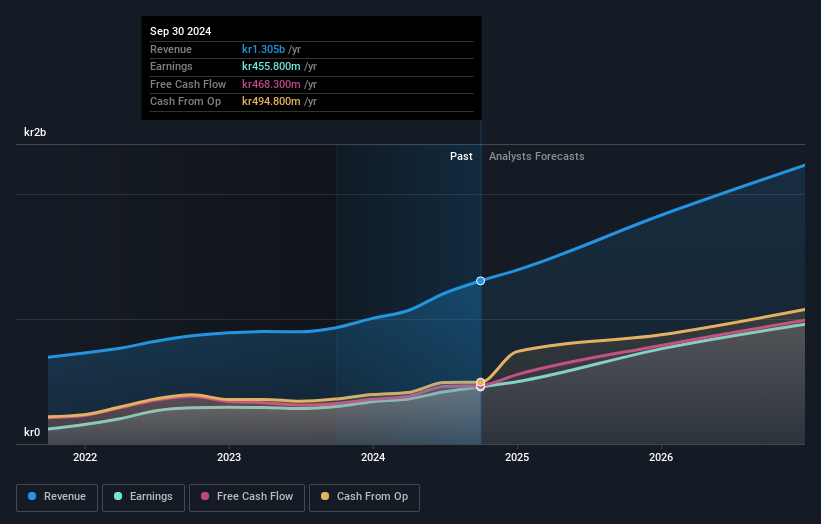This screenshot has height=524, width=821.
Task: Click the Revenue row label in tooltip
Action: coord(171,49)
